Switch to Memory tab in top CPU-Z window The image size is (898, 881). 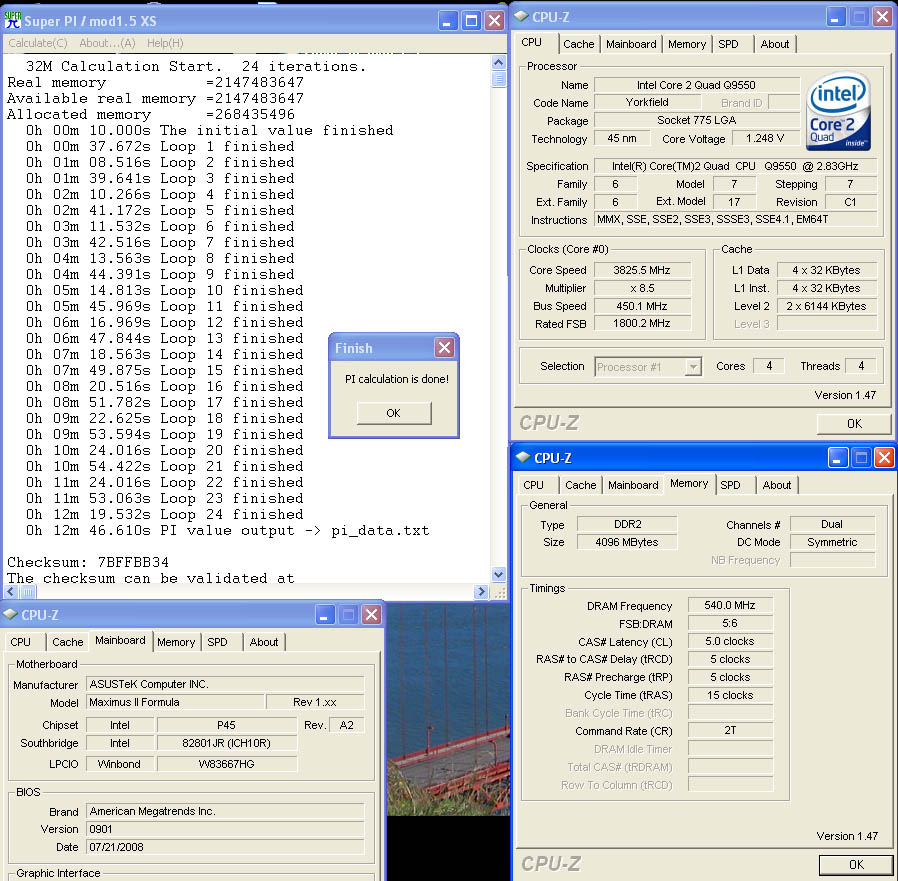(x=687, y=44)
